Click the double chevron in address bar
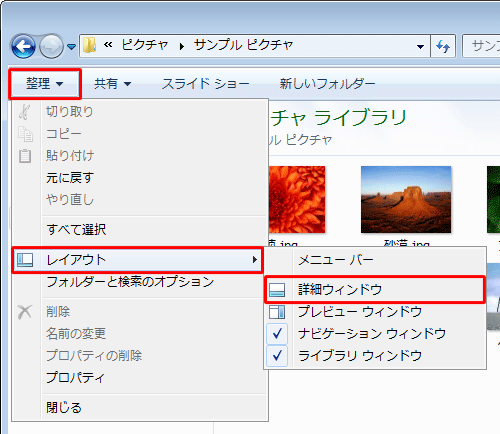This screenshot has height=434, width=500. 108,44
